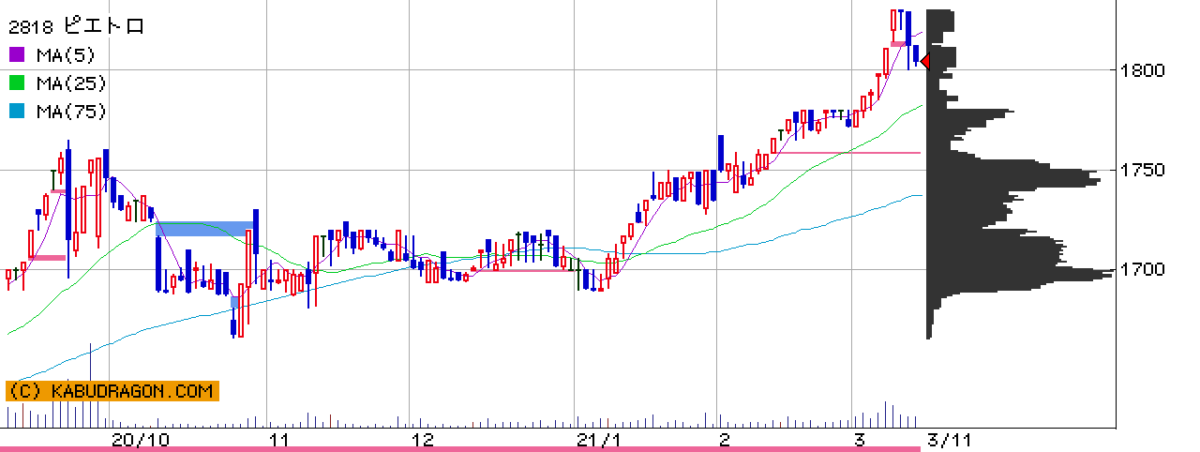Click the MA(75) legend label

click(x=71, y=111)
